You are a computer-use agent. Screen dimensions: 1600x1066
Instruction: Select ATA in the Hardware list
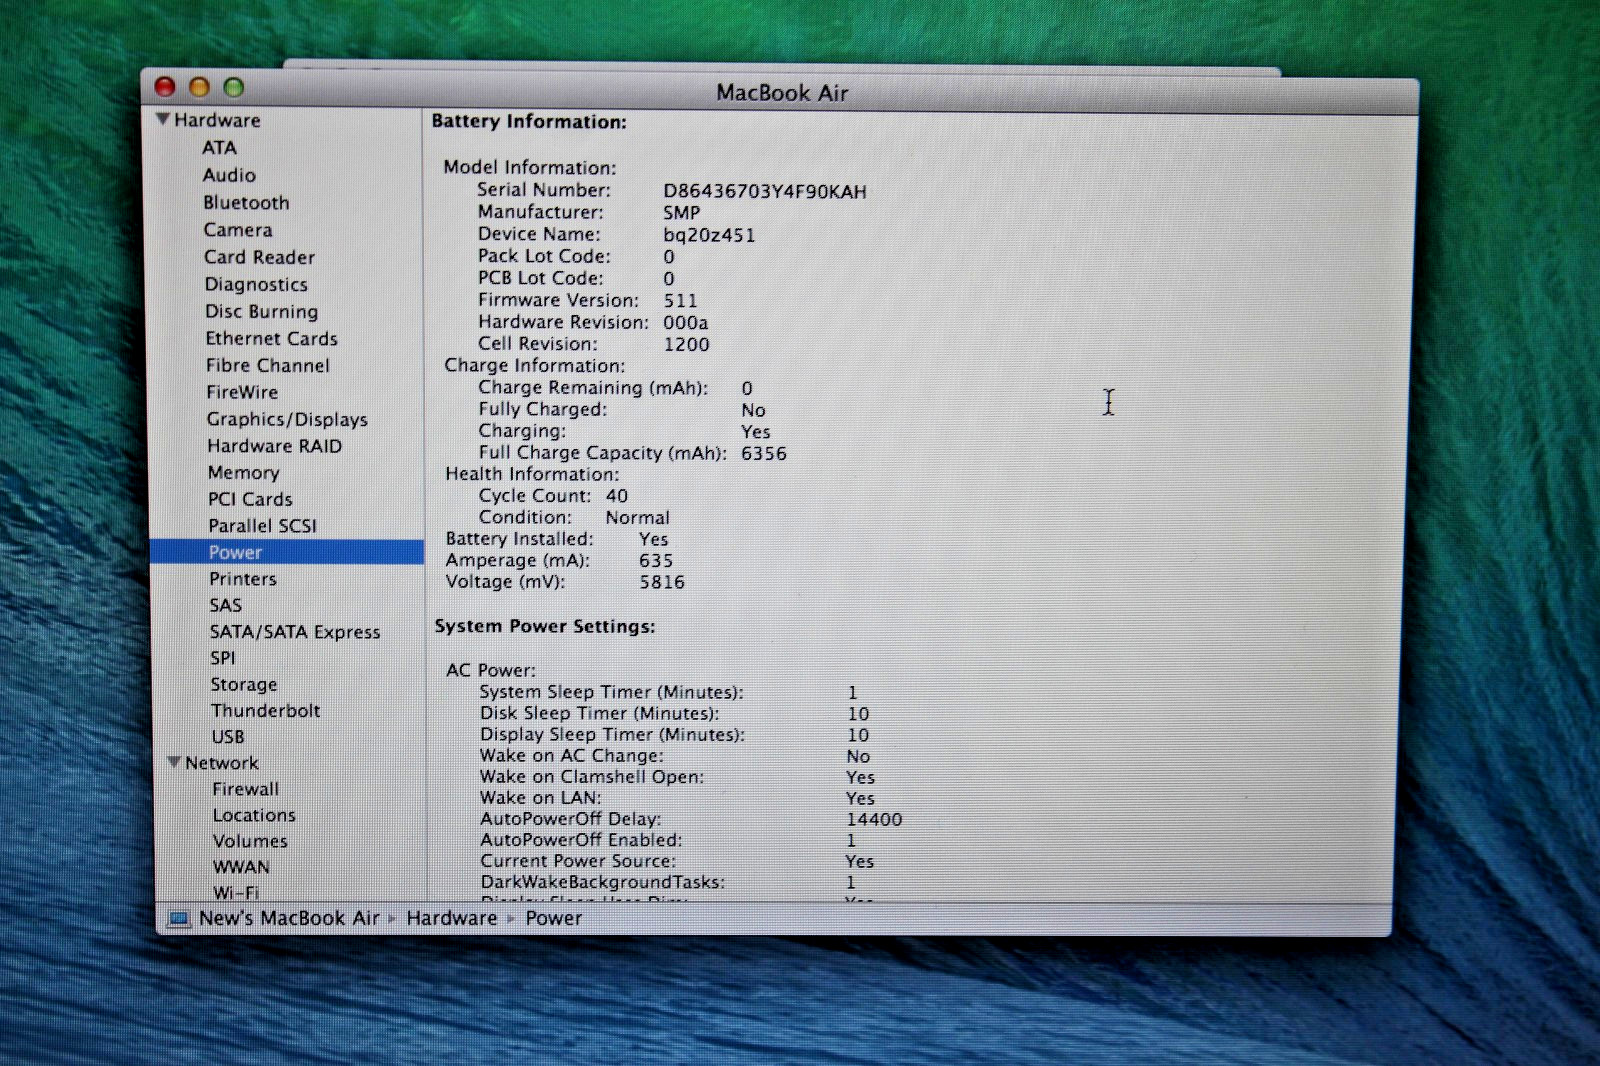219,147
